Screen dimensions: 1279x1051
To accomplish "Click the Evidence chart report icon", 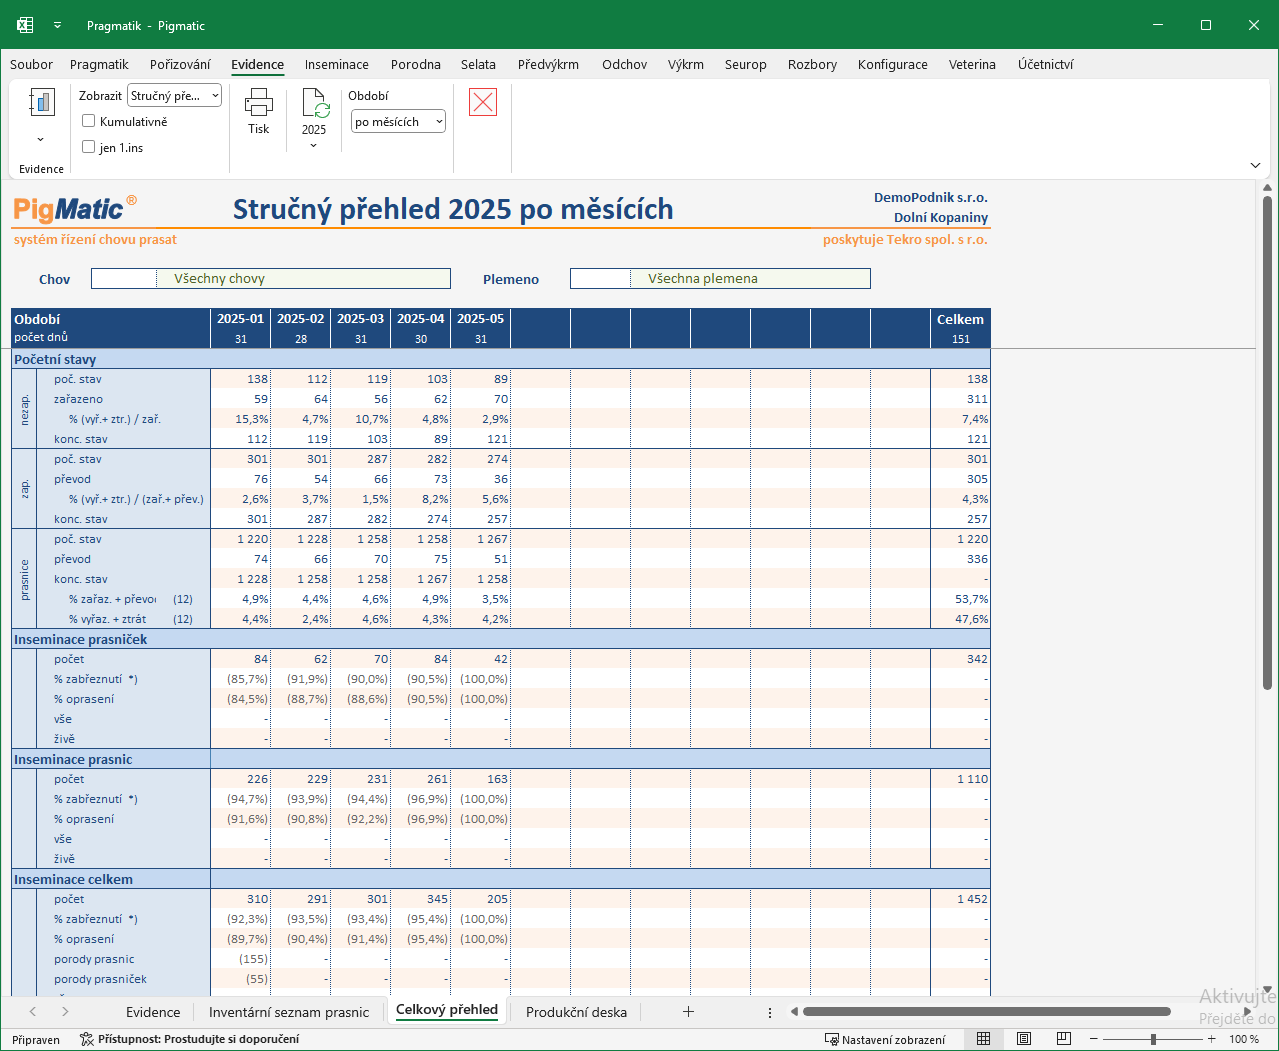I will (x=41, y=102).
